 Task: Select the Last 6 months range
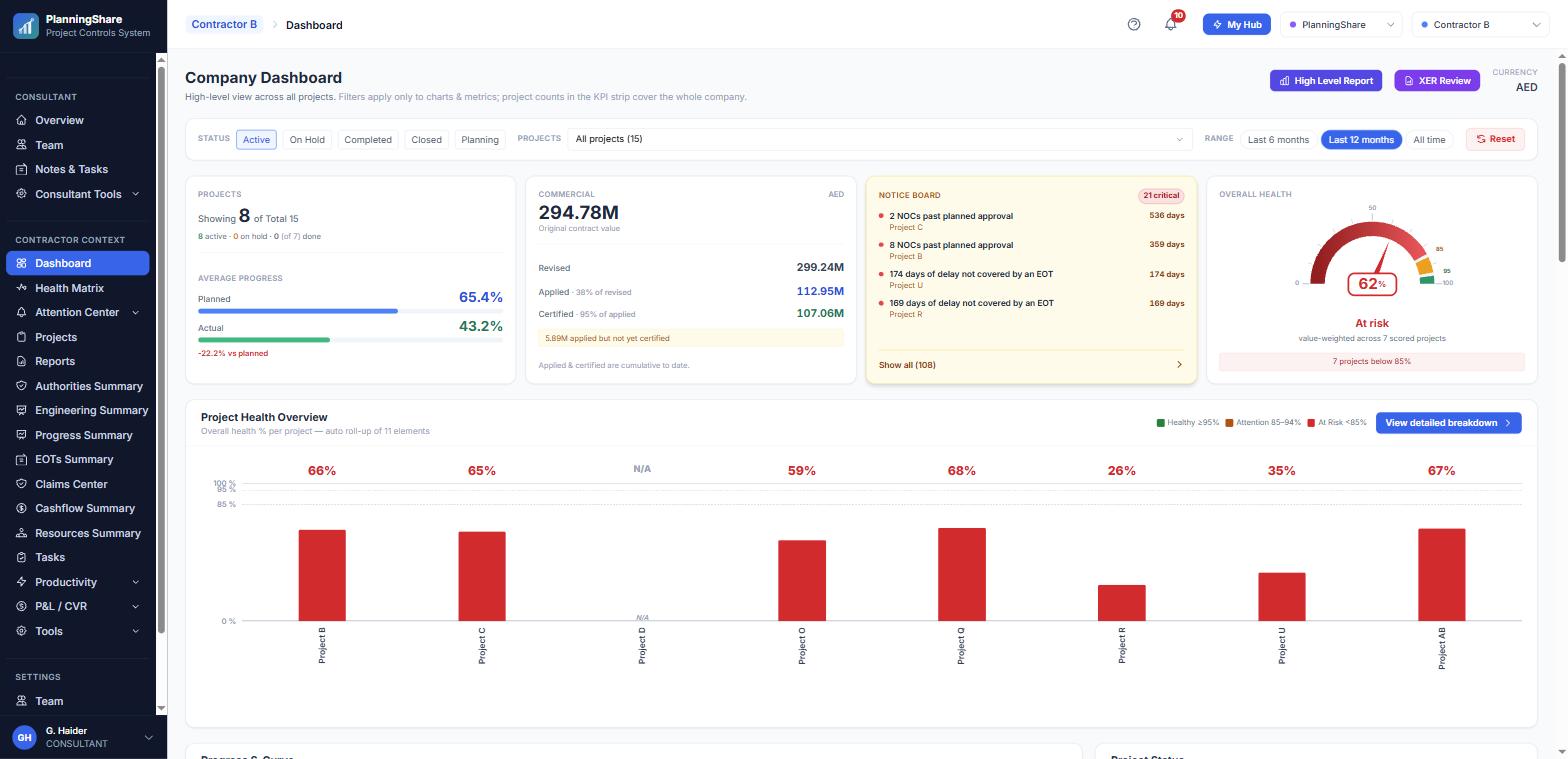click(x=1278, y=139)
